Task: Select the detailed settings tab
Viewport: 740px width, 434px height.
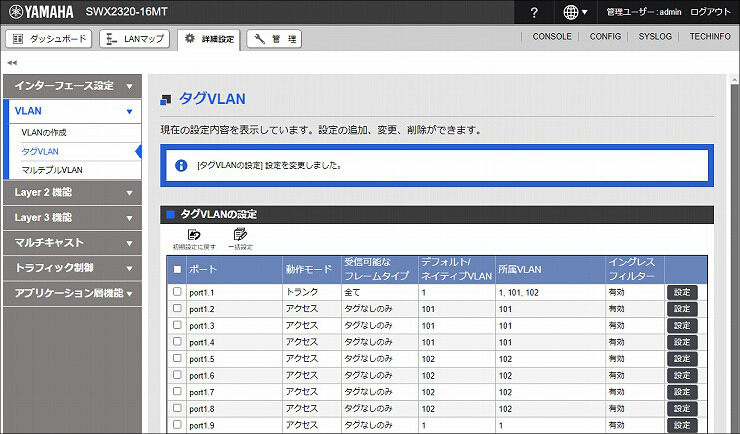Action: (209, 39)
